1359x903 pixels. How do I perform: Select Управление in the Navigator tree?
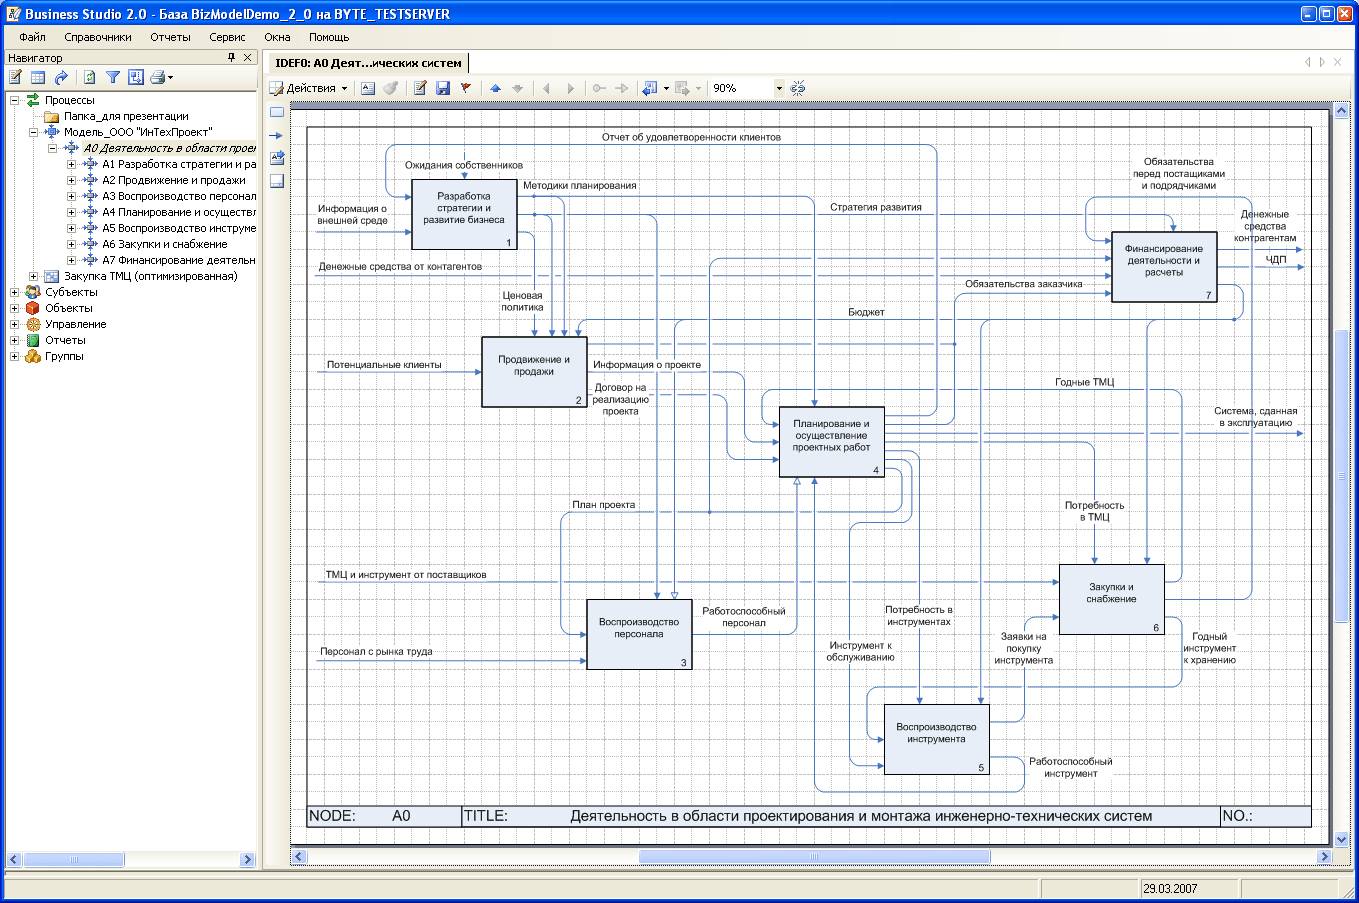[x=75, y=324]
